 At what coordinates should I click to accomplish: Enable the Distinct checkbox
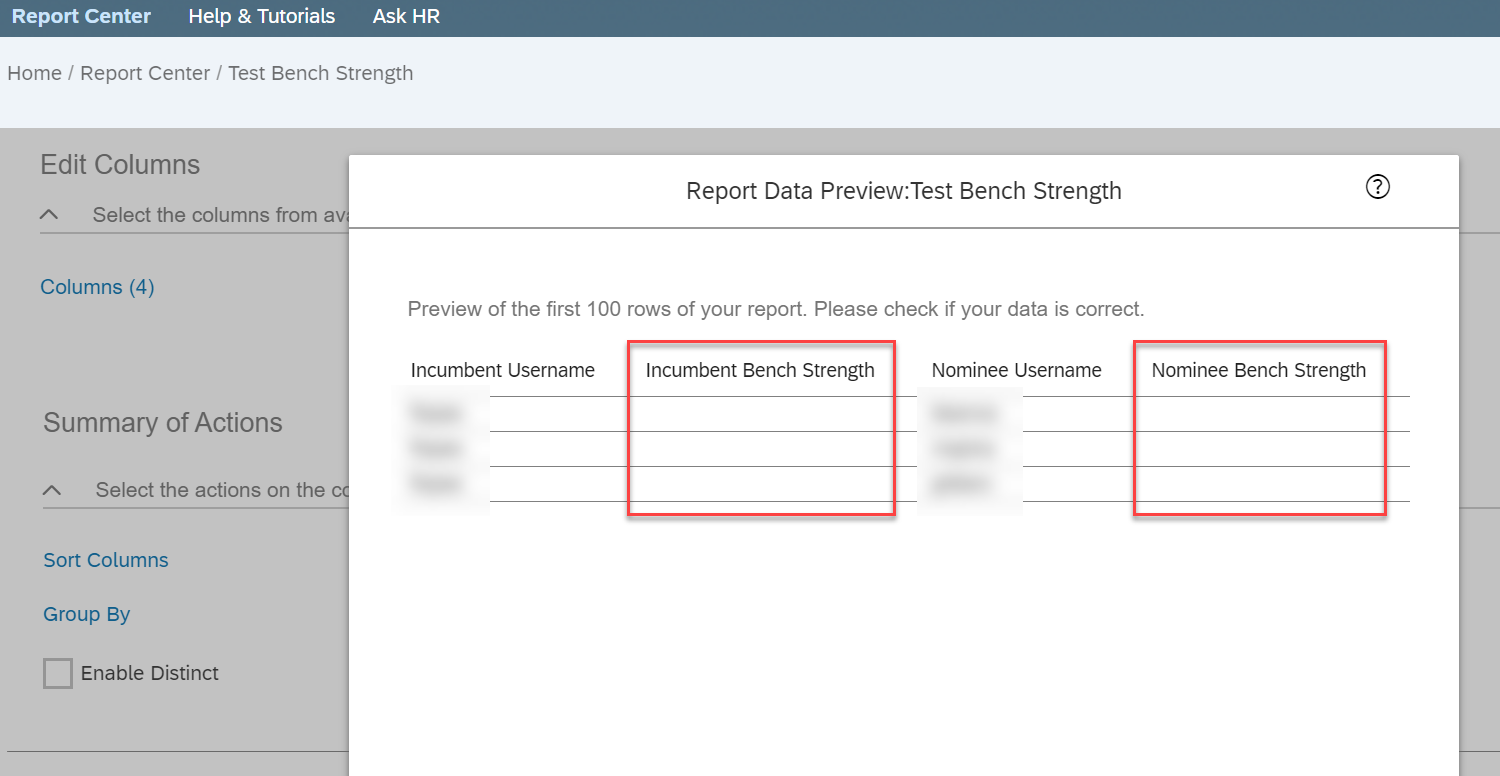(x=58, y=673)
